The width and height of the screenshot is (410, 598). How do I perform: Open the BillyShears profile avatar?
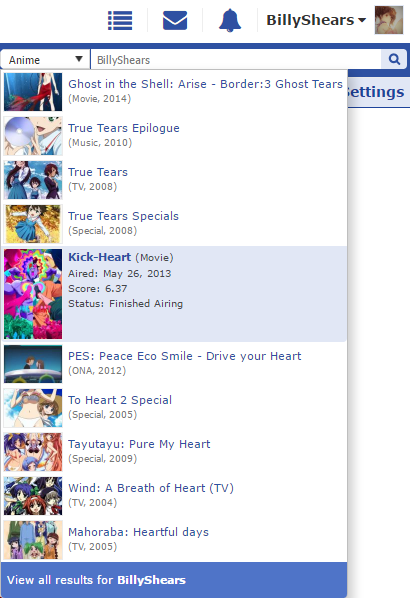point(389,20)
